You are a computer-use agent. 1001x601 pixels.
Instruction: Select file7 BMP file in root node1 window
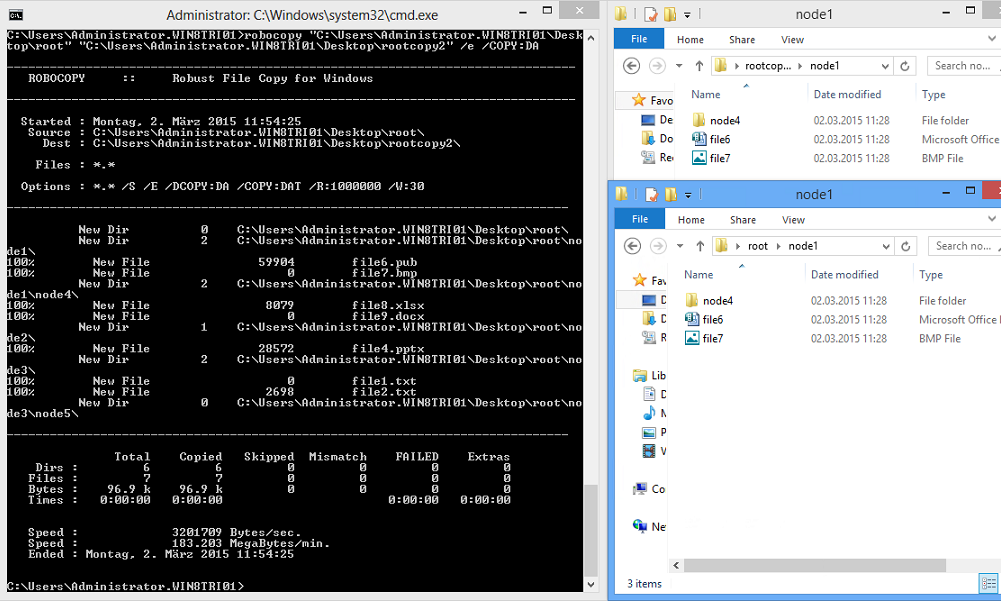coord(712,339)
